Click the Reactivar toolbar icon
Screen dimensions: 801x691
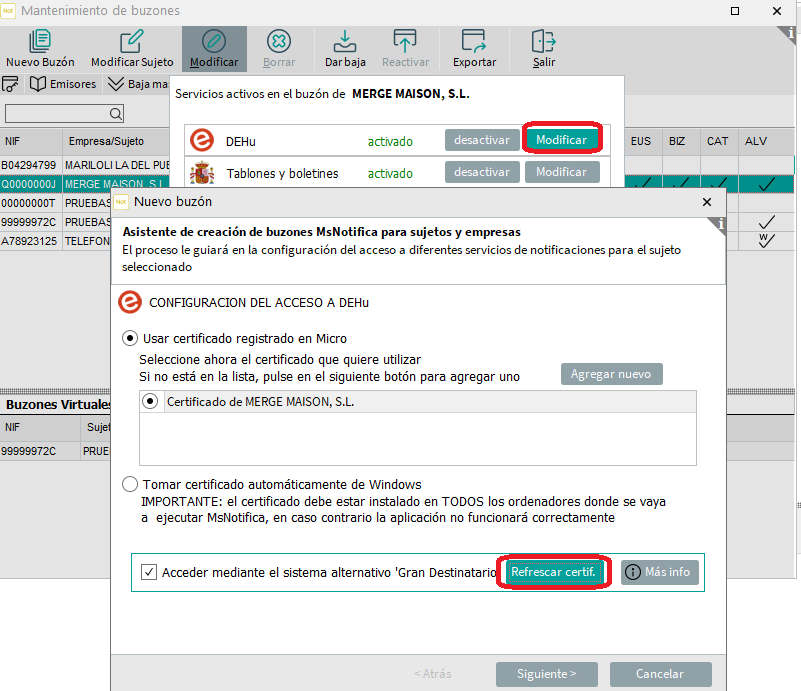pos(405,42)
